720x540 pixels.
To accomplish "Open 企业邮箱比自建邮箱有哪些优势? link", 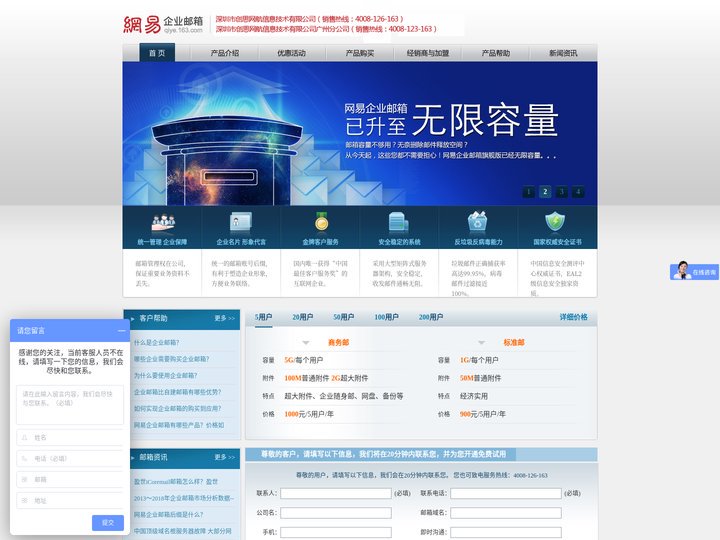I will (x=178, y=392).
